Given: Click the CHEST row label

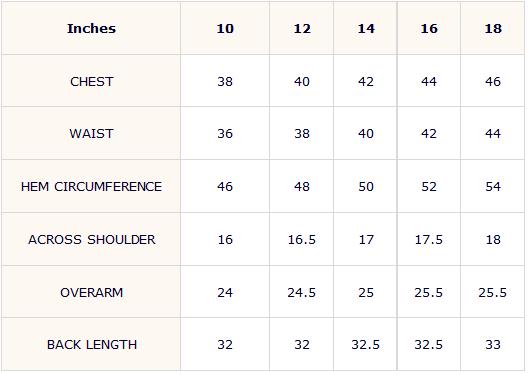Looking at the screenshot, I should click(x=92, y=81).
